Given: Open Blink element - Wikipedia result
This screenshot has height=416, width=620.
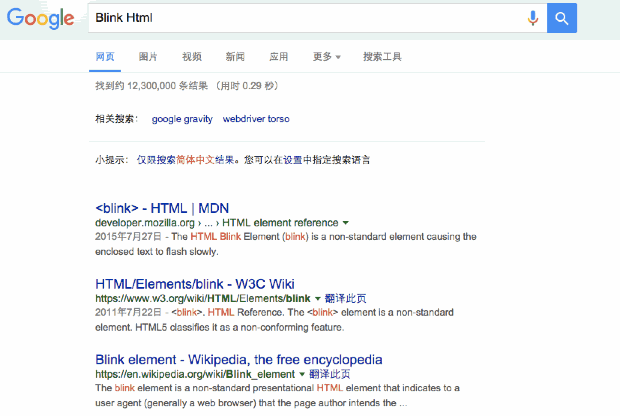Looking at the screenshot, I should point(239,360).
